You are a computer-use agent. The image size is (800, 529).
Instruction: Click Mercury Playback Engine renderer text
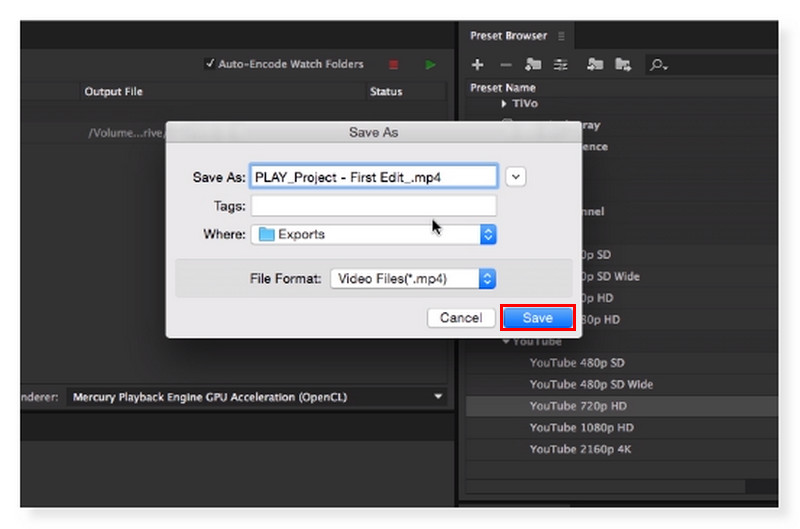(210, 397)
